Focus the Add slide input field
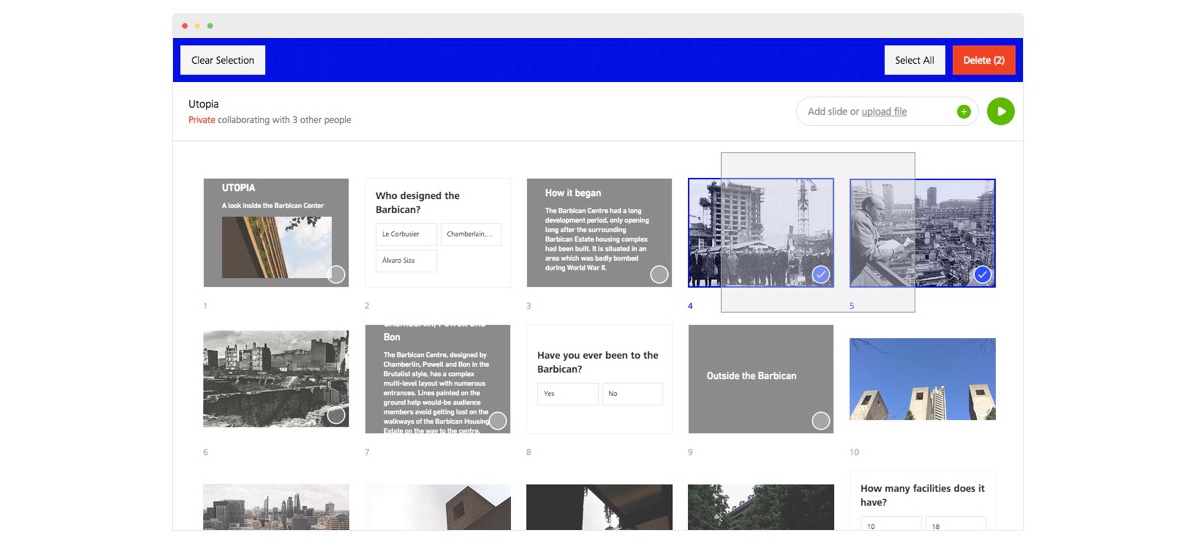The width and height of the screenshot is (1200, 550). (888, 112)
